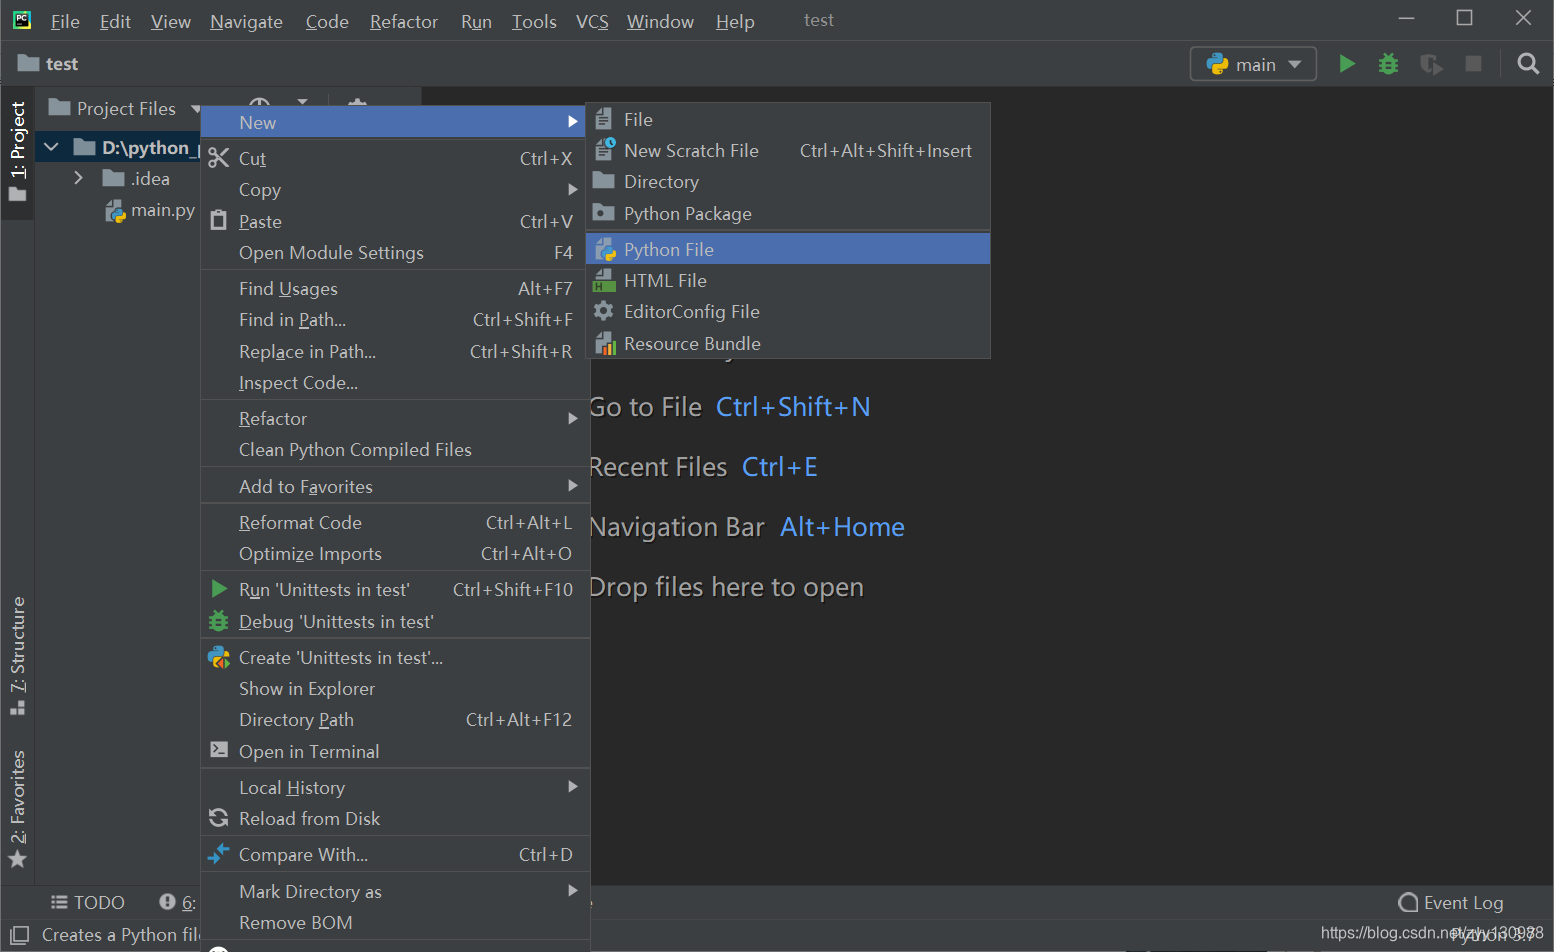The height and width of the screenshot is (952, 1554).
Task: Open Search Everywhere magnifier icon
Action: click(1527, 64)
